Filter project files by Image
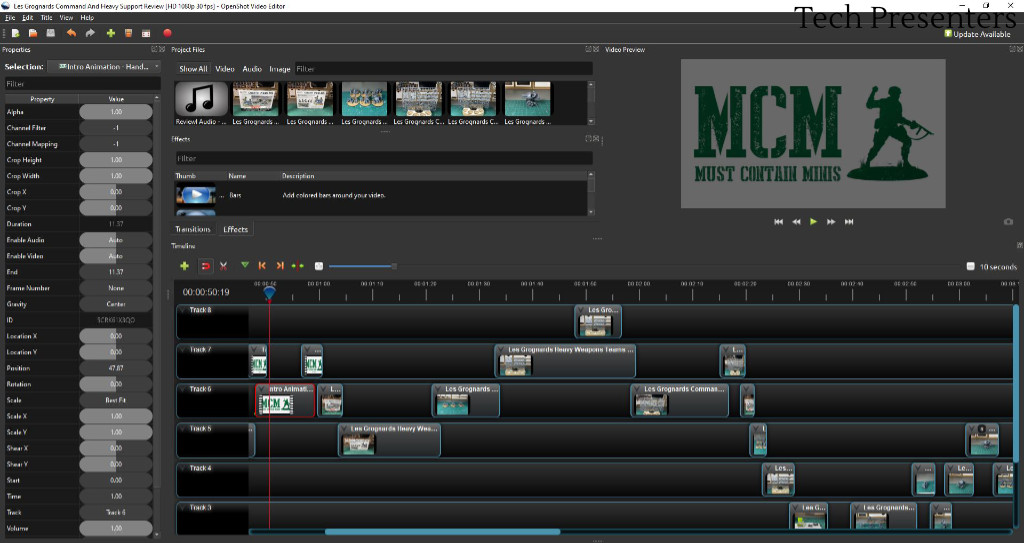Viewport: 1024px width, 543px height. coord(280,69)
